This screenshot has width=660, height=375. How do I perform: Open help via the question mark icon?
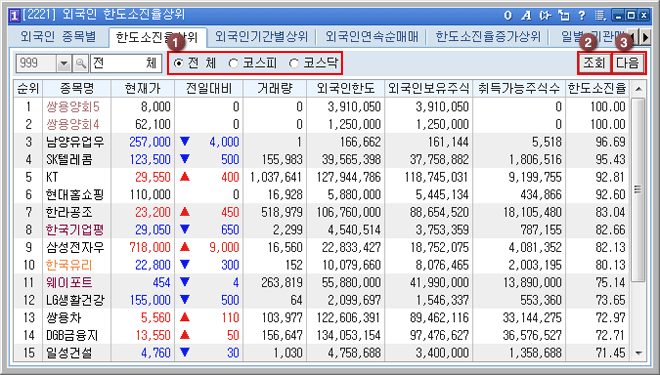pyautogui.click(x=582, y=16)
